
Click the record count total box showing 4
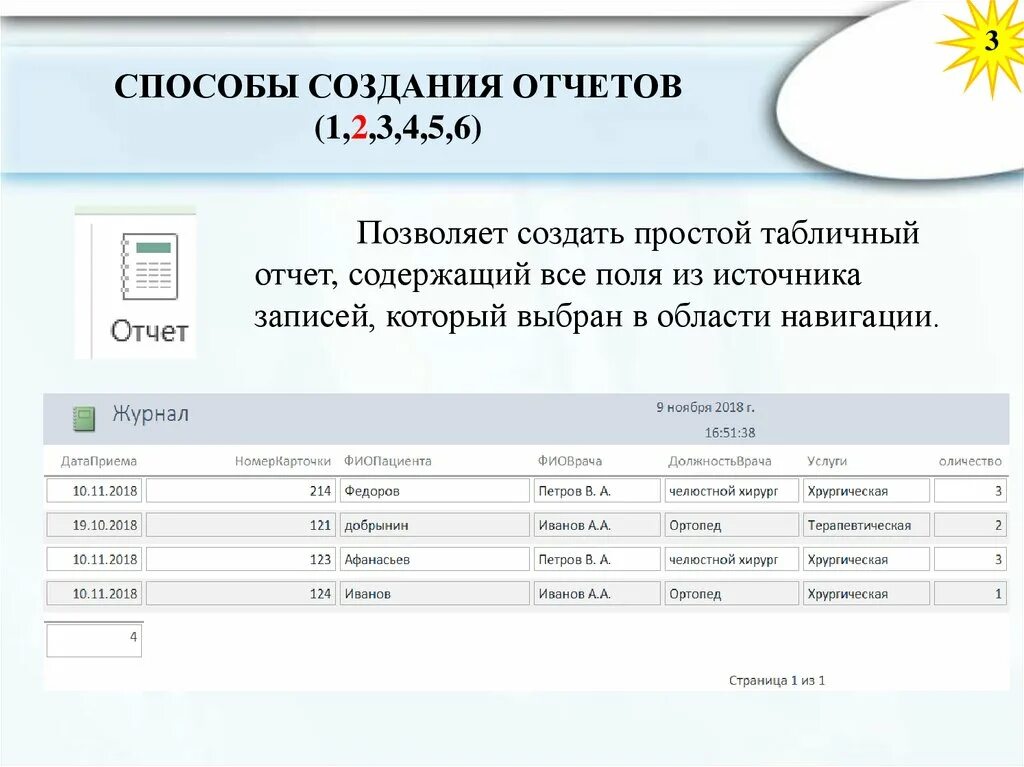point(94,640)
